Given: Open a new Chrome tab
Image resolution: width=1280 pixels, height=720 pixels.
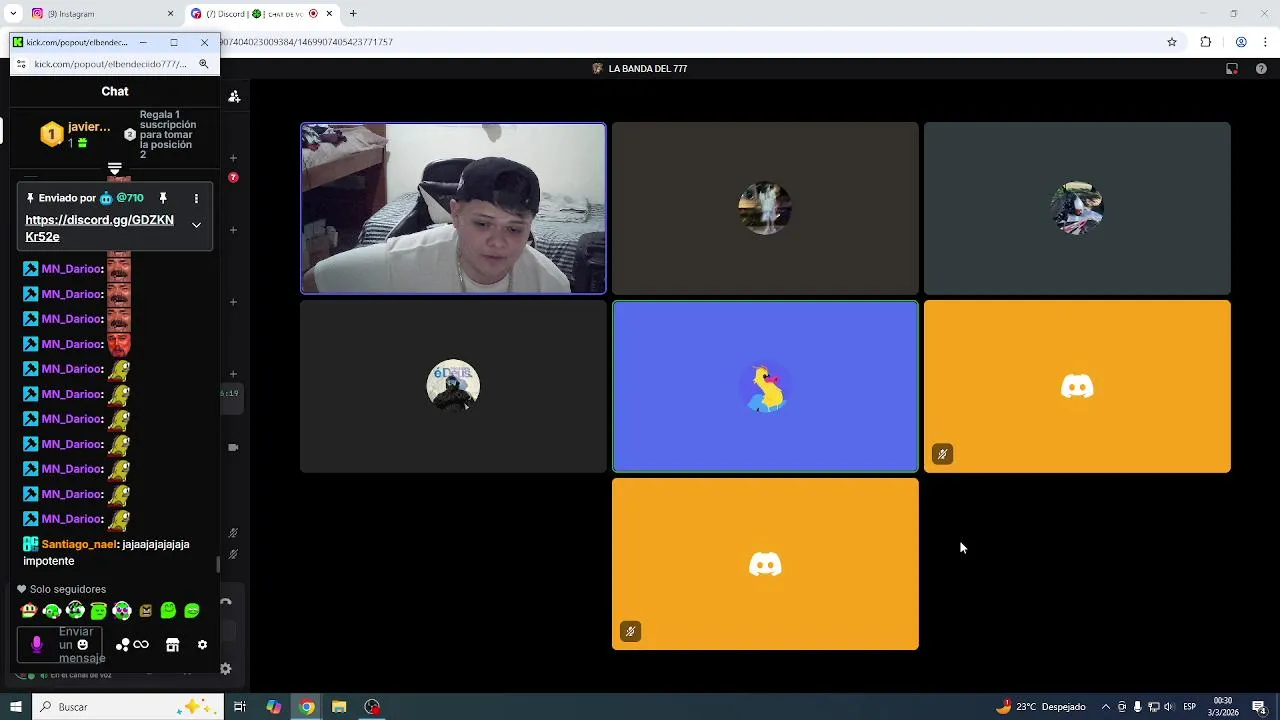Looking at the screenshot, I should coord(353,14).
